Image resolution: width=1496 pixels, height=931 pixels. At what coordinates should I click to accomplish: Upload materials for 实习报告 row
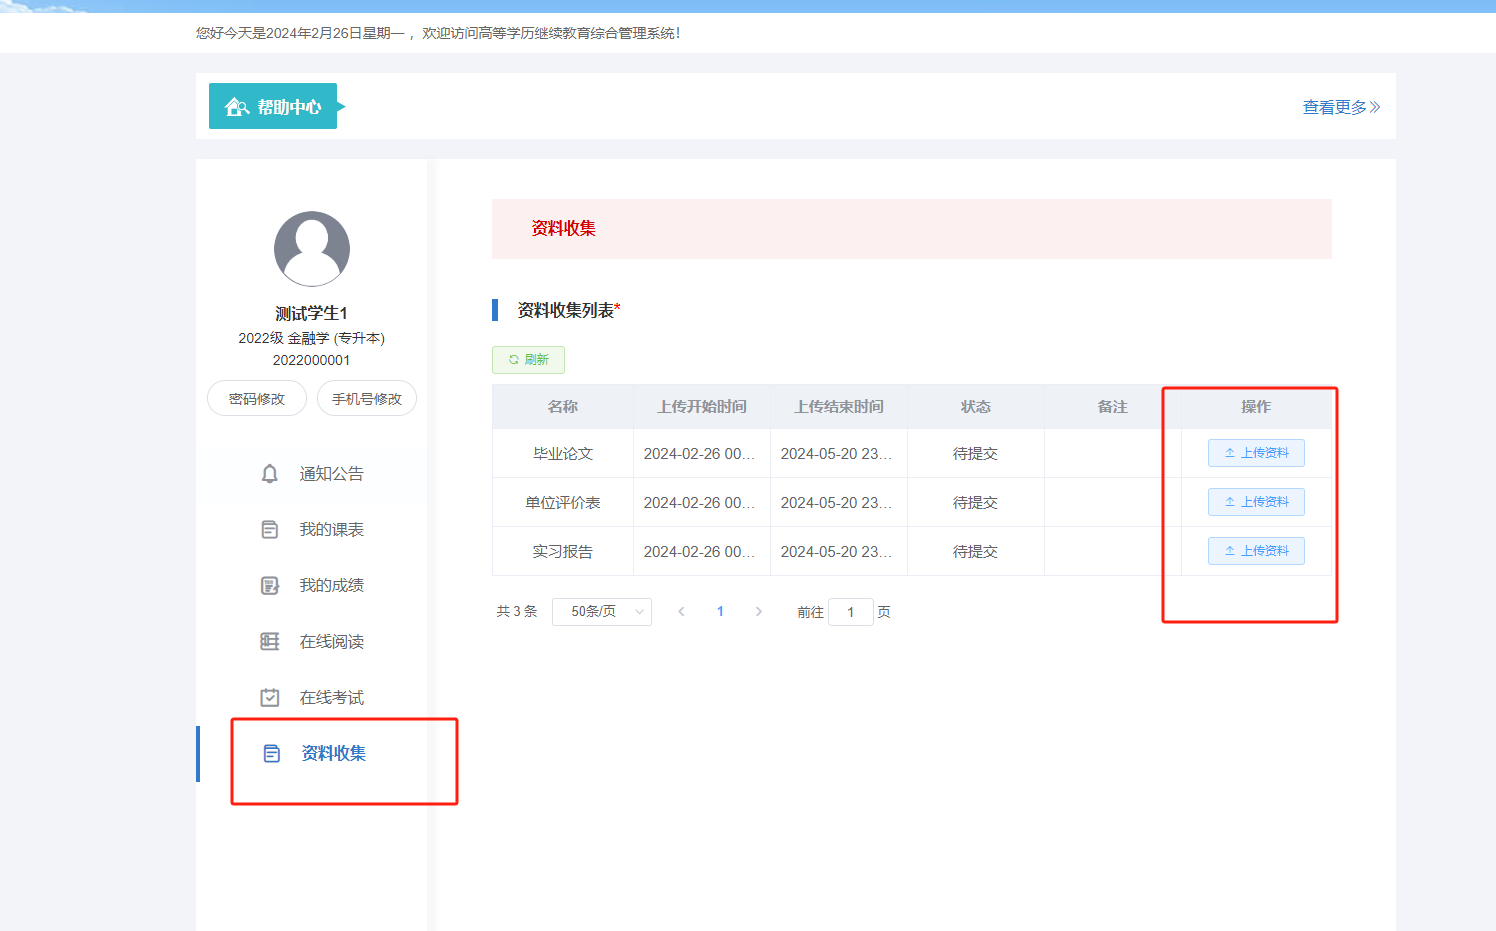point(1256,551)
